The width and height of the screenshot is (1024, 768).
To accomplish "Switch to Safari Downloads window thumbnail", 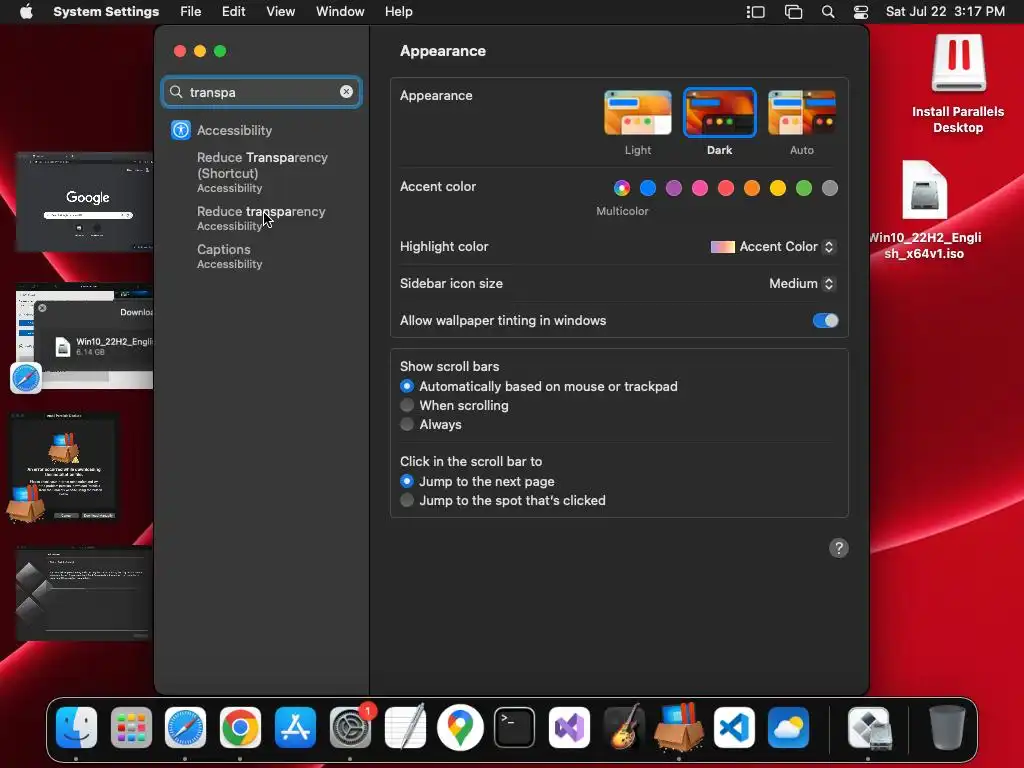I will point(84,336).
